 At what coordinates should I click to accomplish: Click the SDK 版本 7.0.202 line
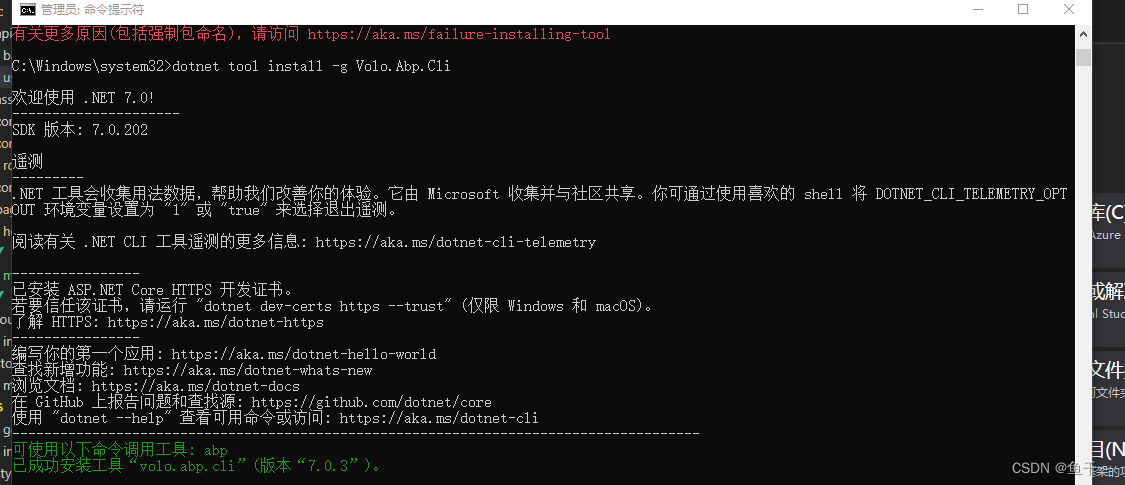tap(80, 130)
